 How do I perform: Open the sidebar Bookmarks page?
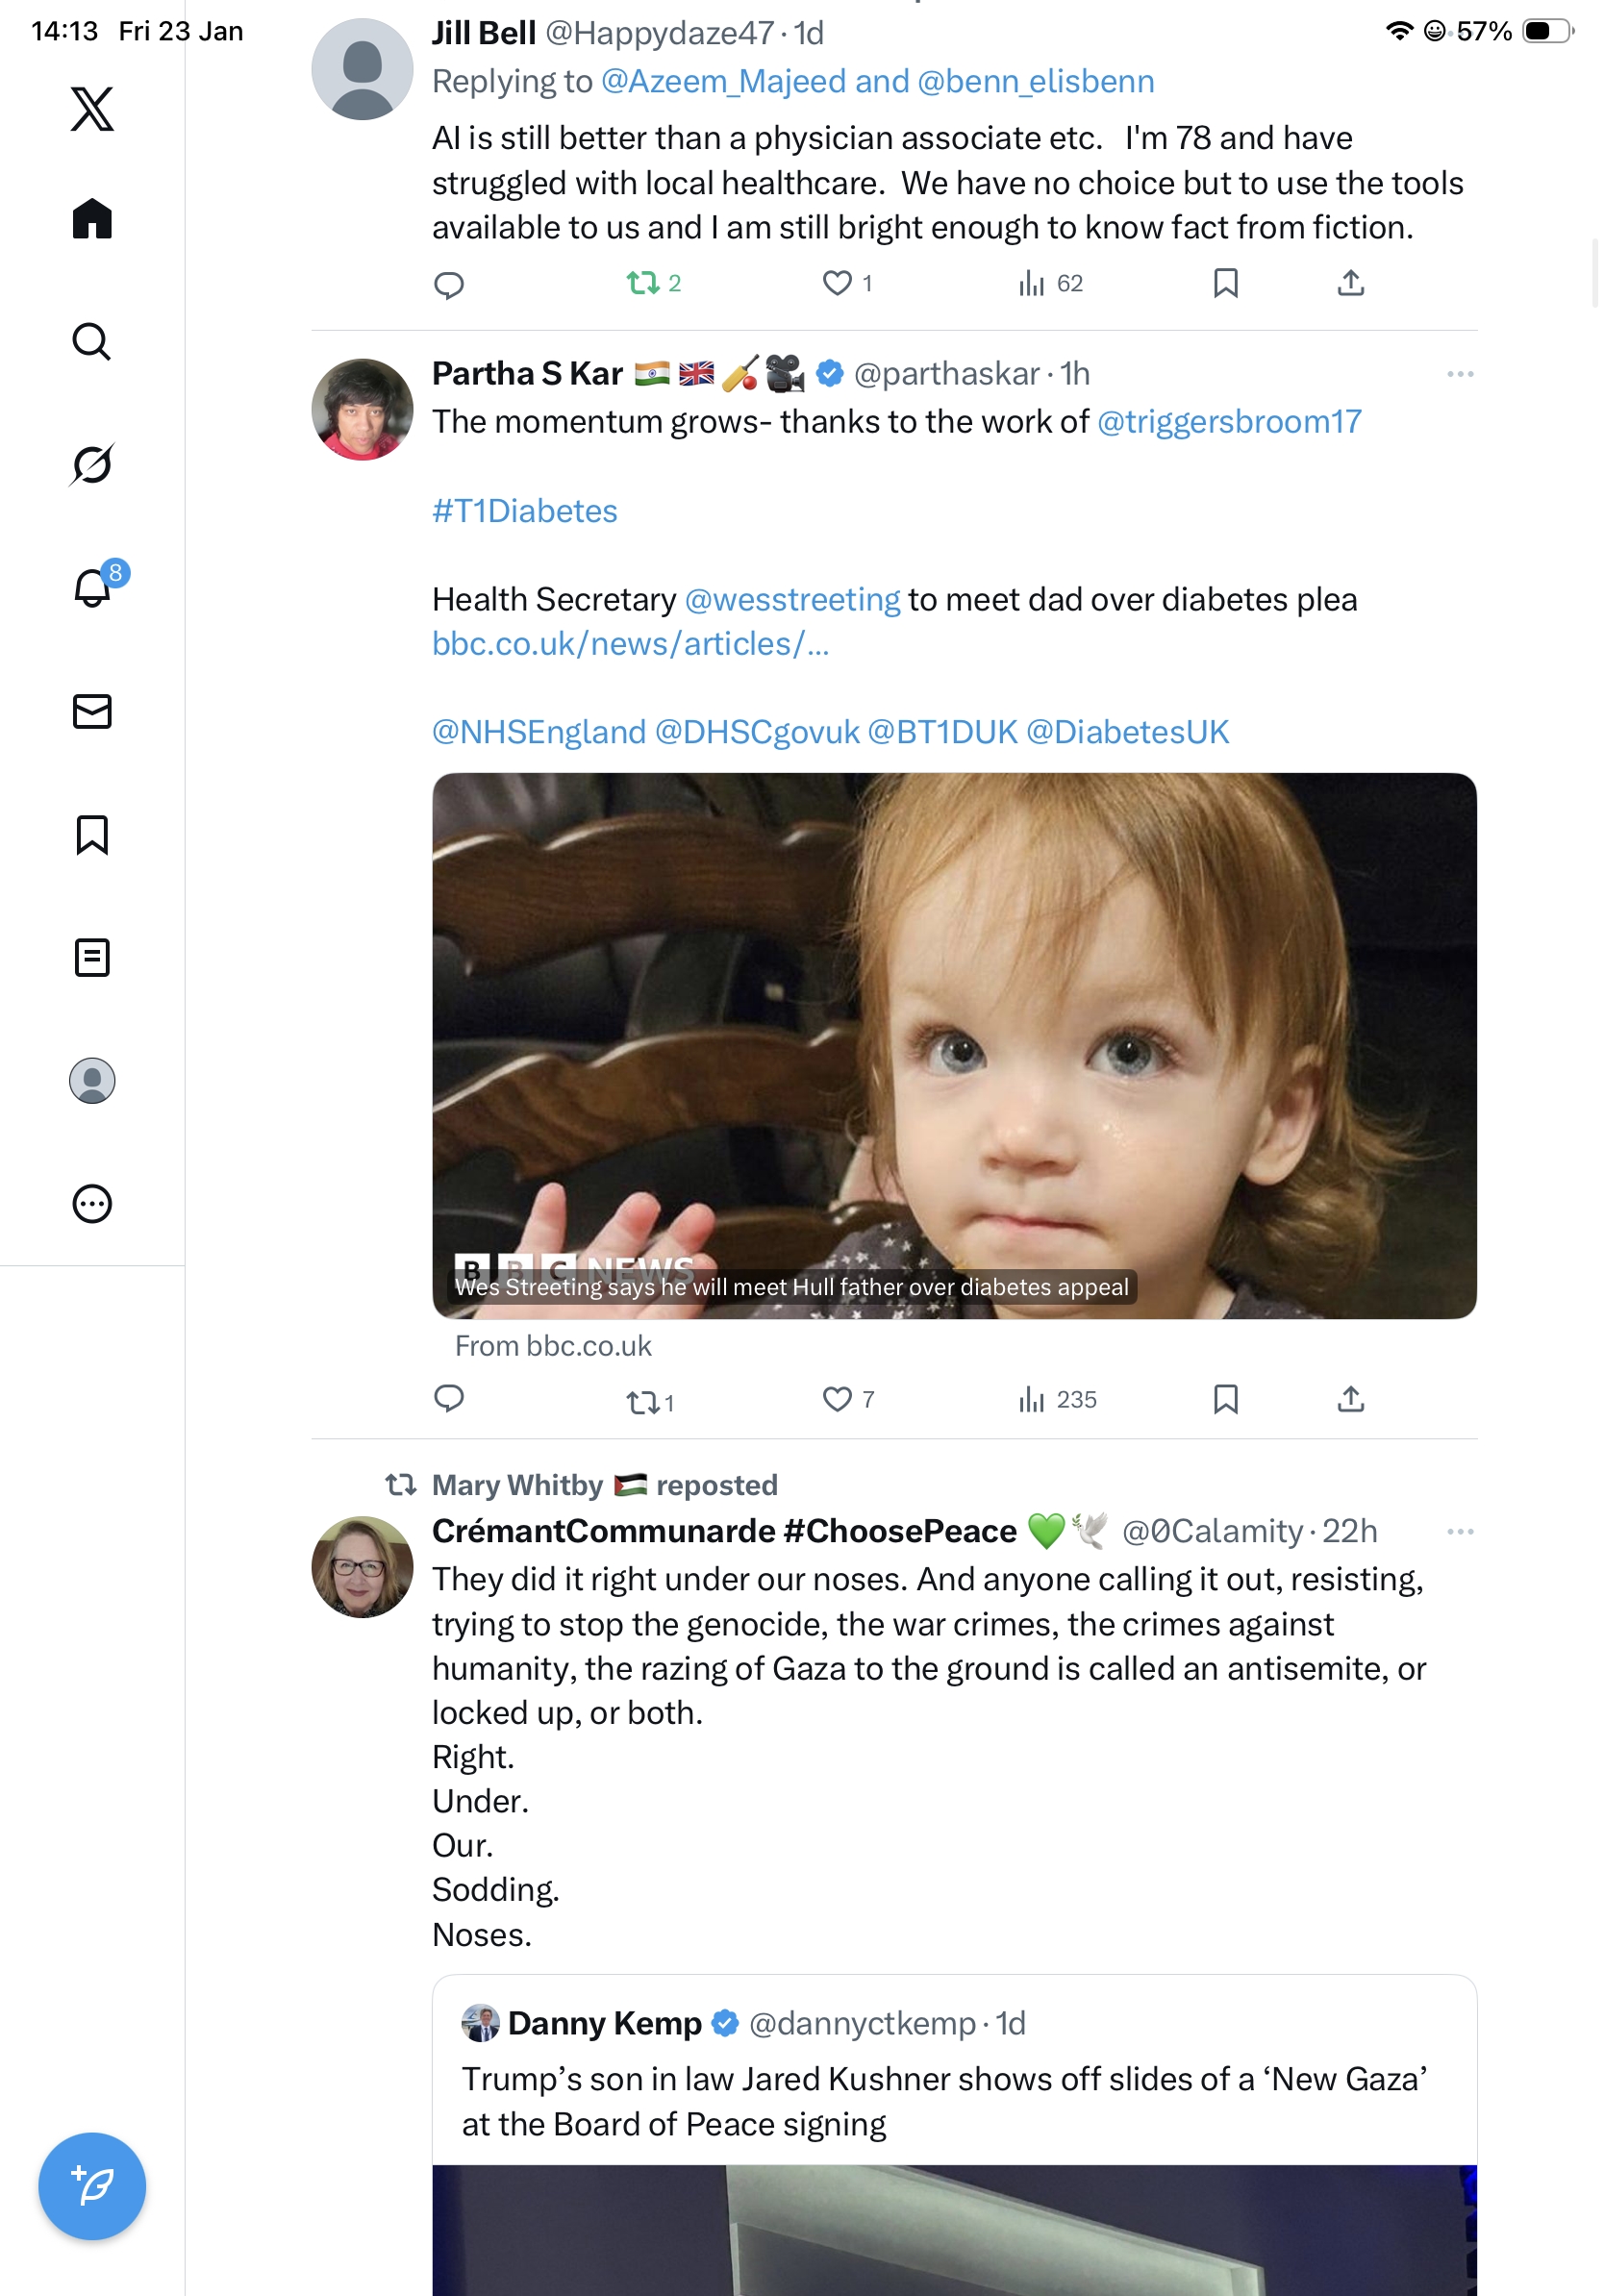[92, 835]
